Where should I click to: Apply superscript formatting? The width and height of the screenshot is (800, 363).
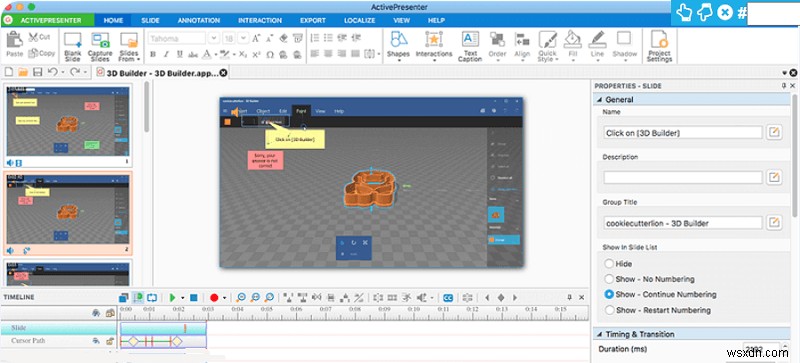coord(257,54)
